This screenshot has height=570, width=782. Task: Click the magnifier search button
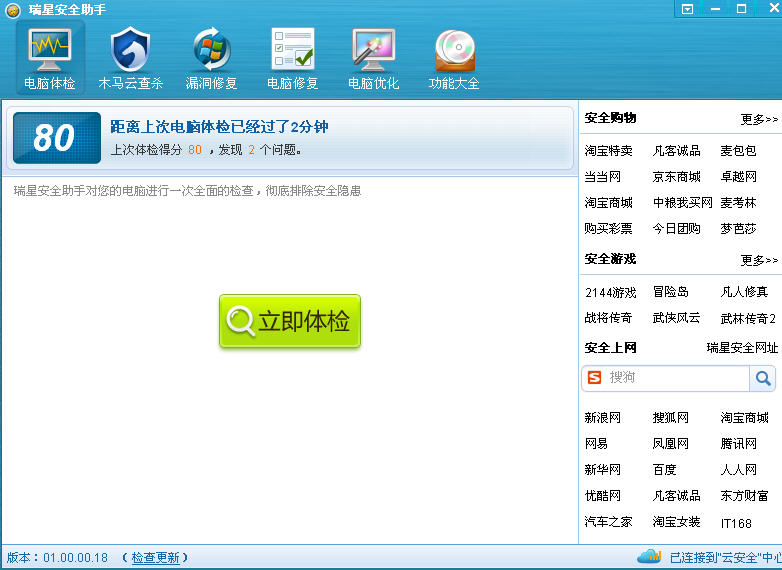point(763,378)
